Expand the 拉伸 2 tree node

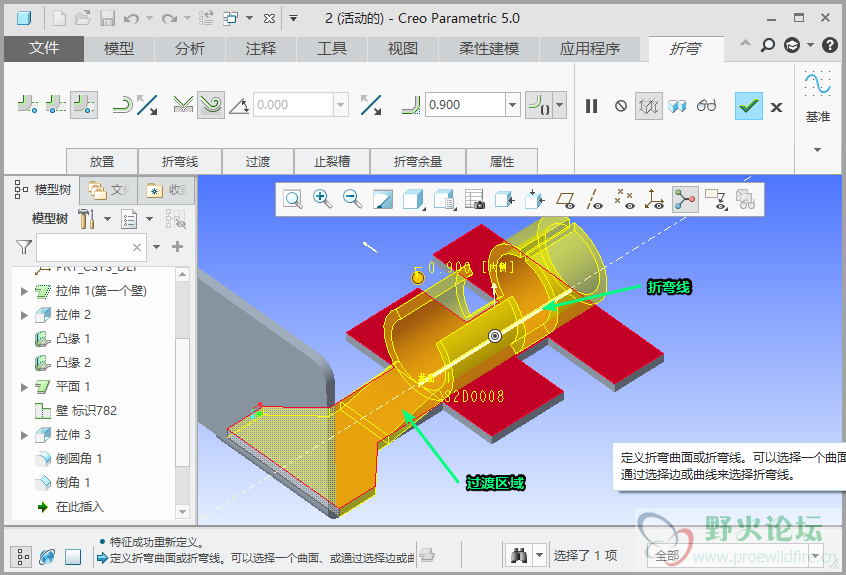(24, 315)
